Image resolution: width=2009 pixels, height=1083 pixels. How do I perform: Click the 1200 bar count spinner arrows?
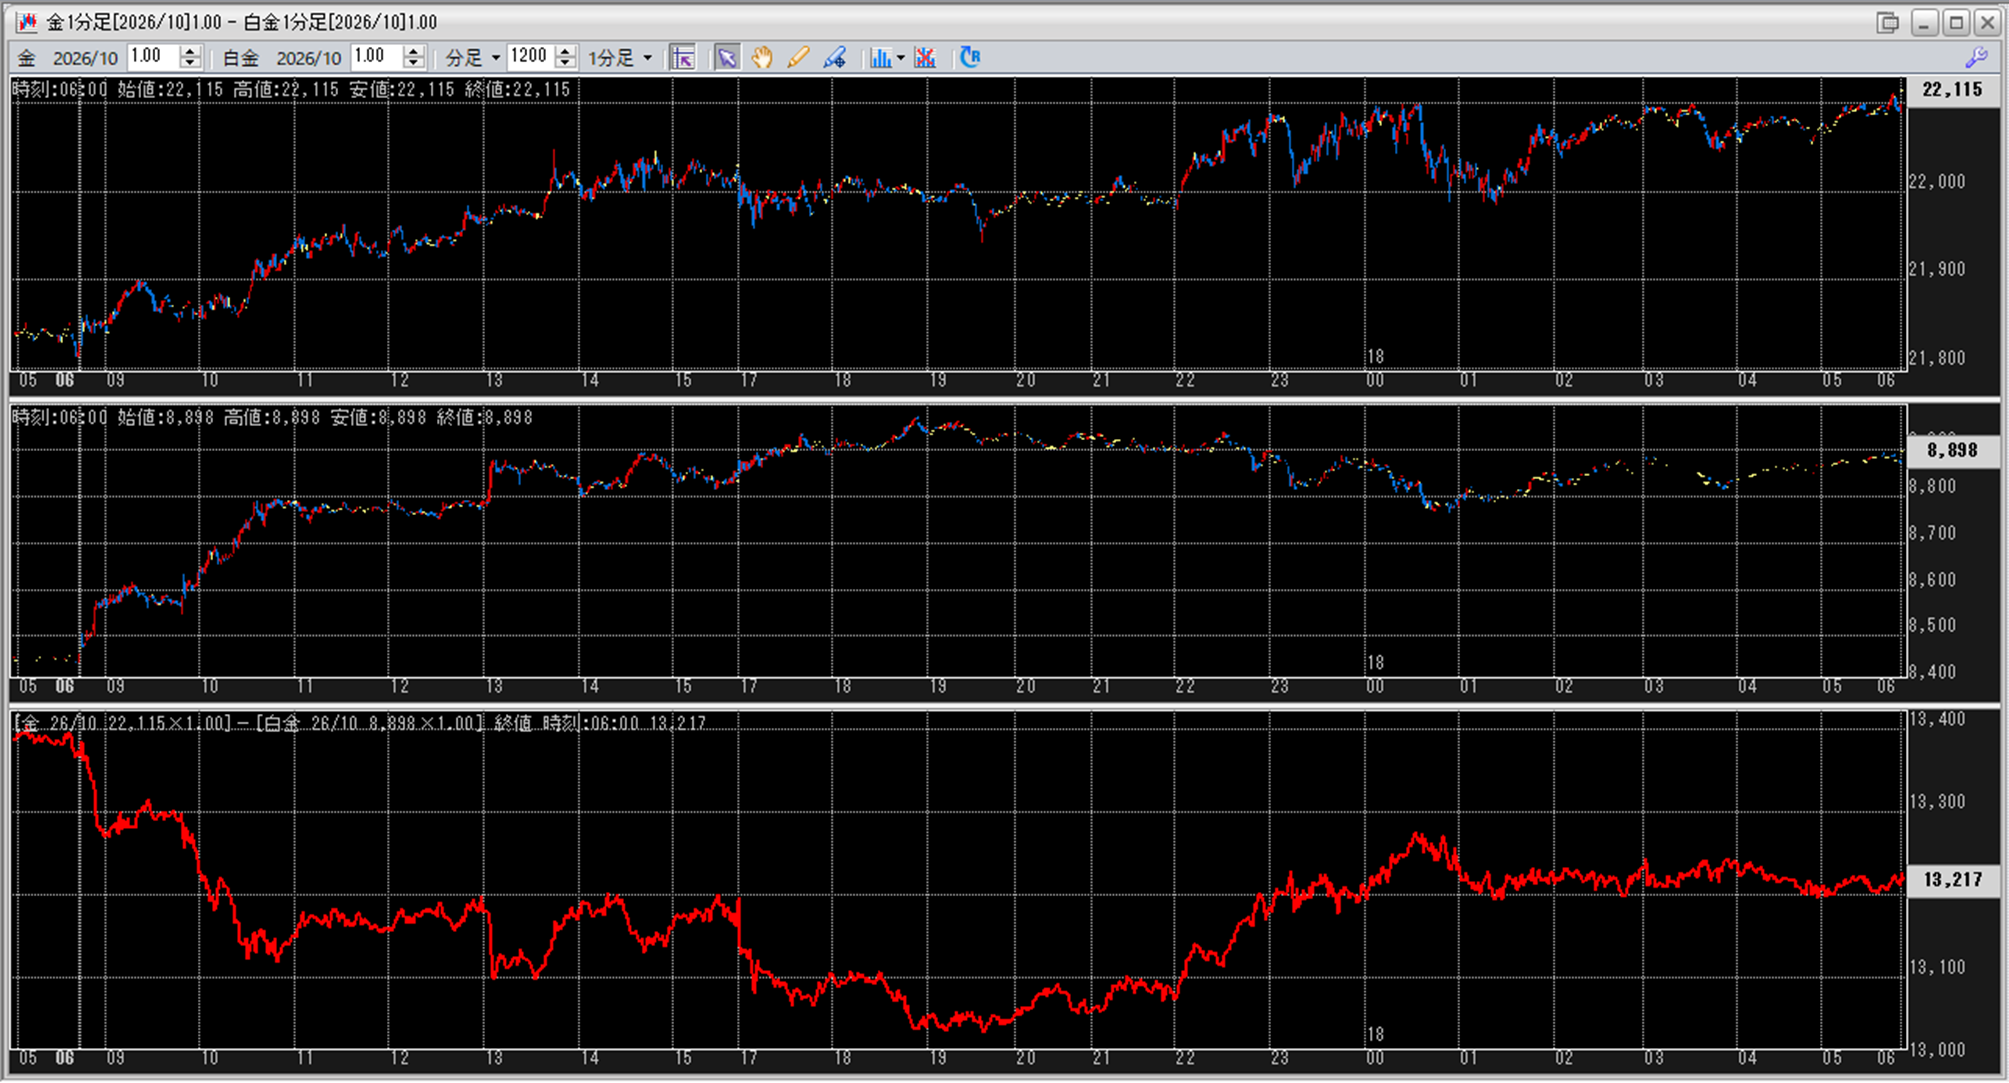point(565,57)
